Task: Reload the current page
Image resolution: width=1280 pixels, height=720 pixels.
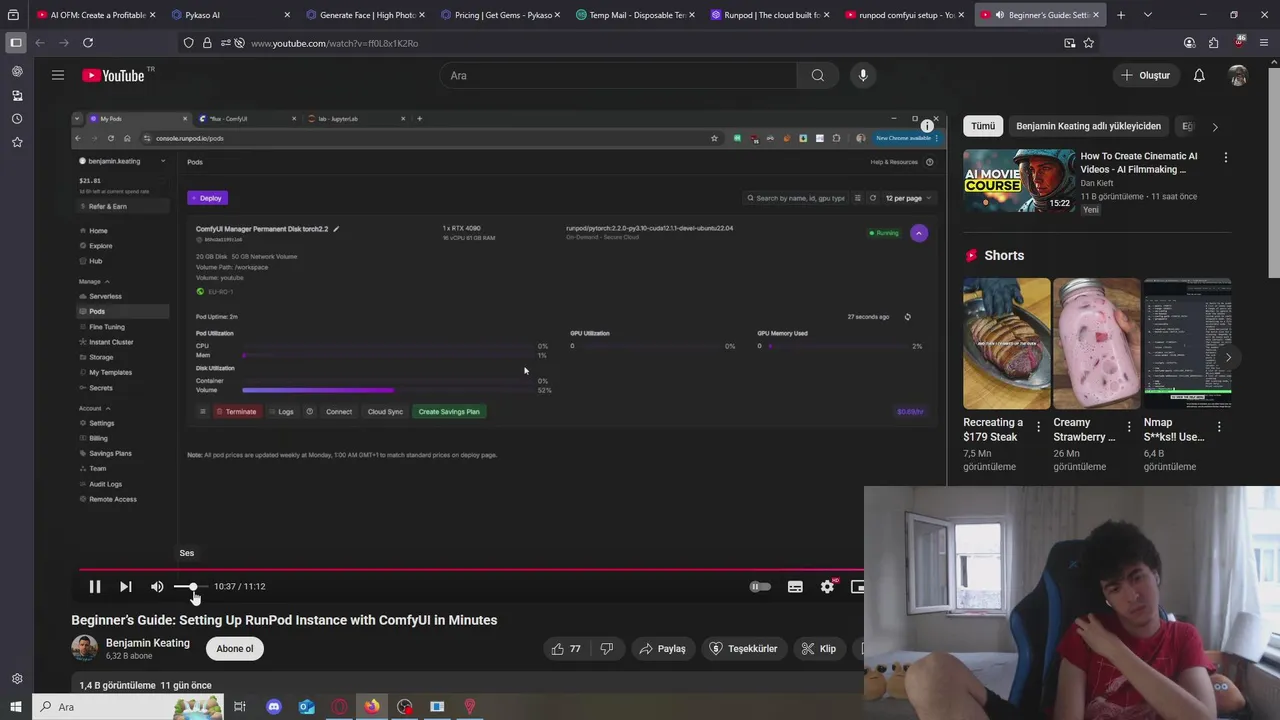Action: tap(88, 43)
